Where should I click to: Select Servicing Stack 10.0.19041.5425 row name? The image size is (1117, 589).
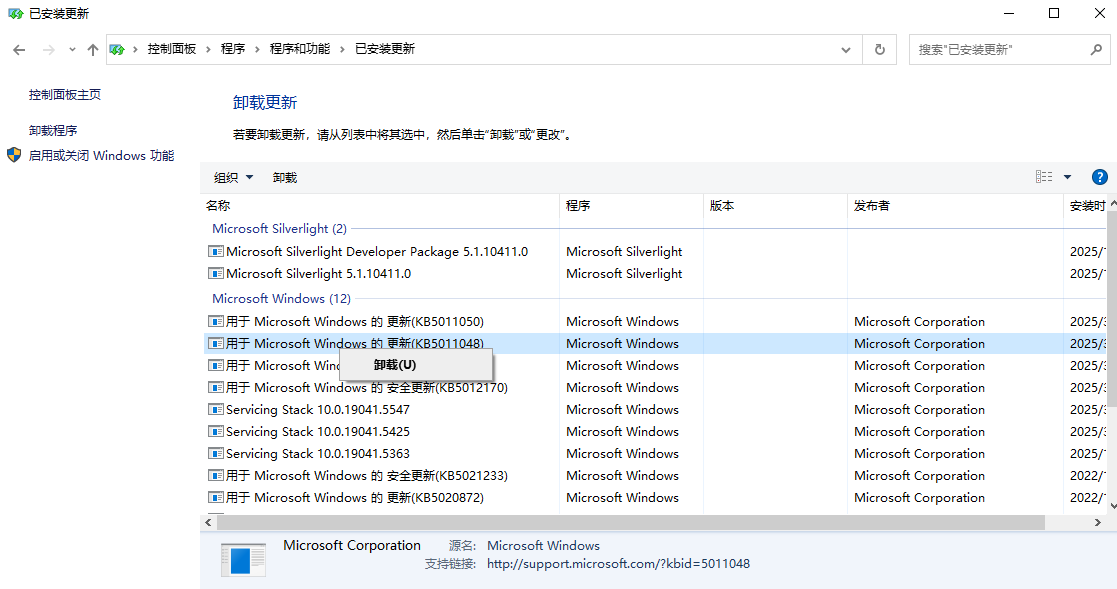coord(318,432)
